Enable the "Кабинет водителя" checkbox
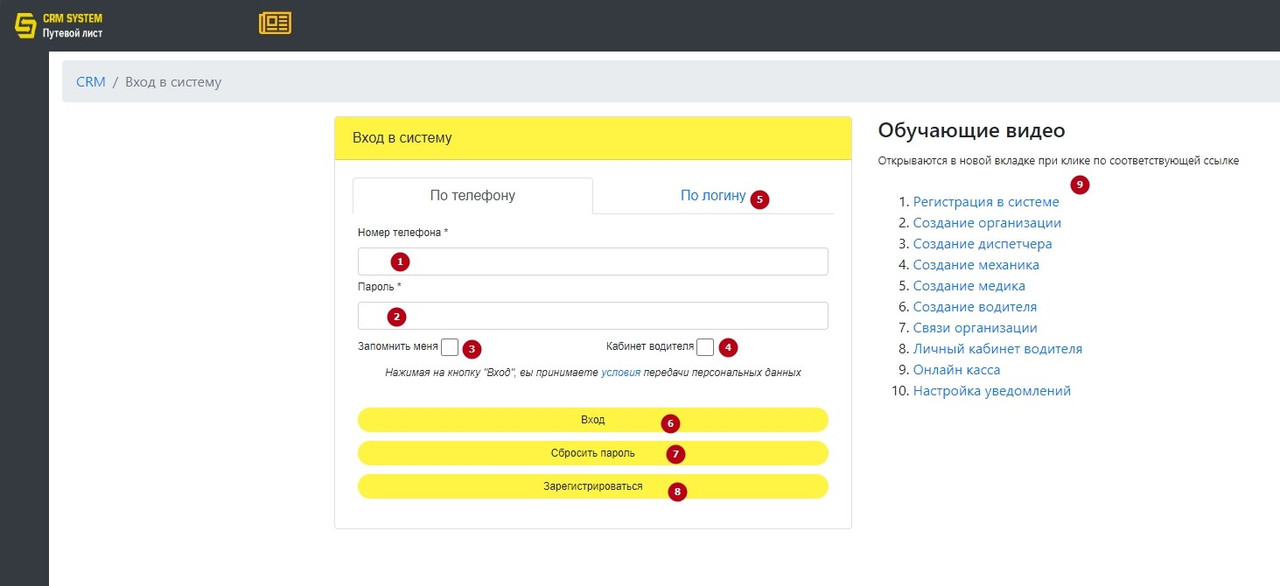This screenshot has width=1280, height=586. [705, 347]
